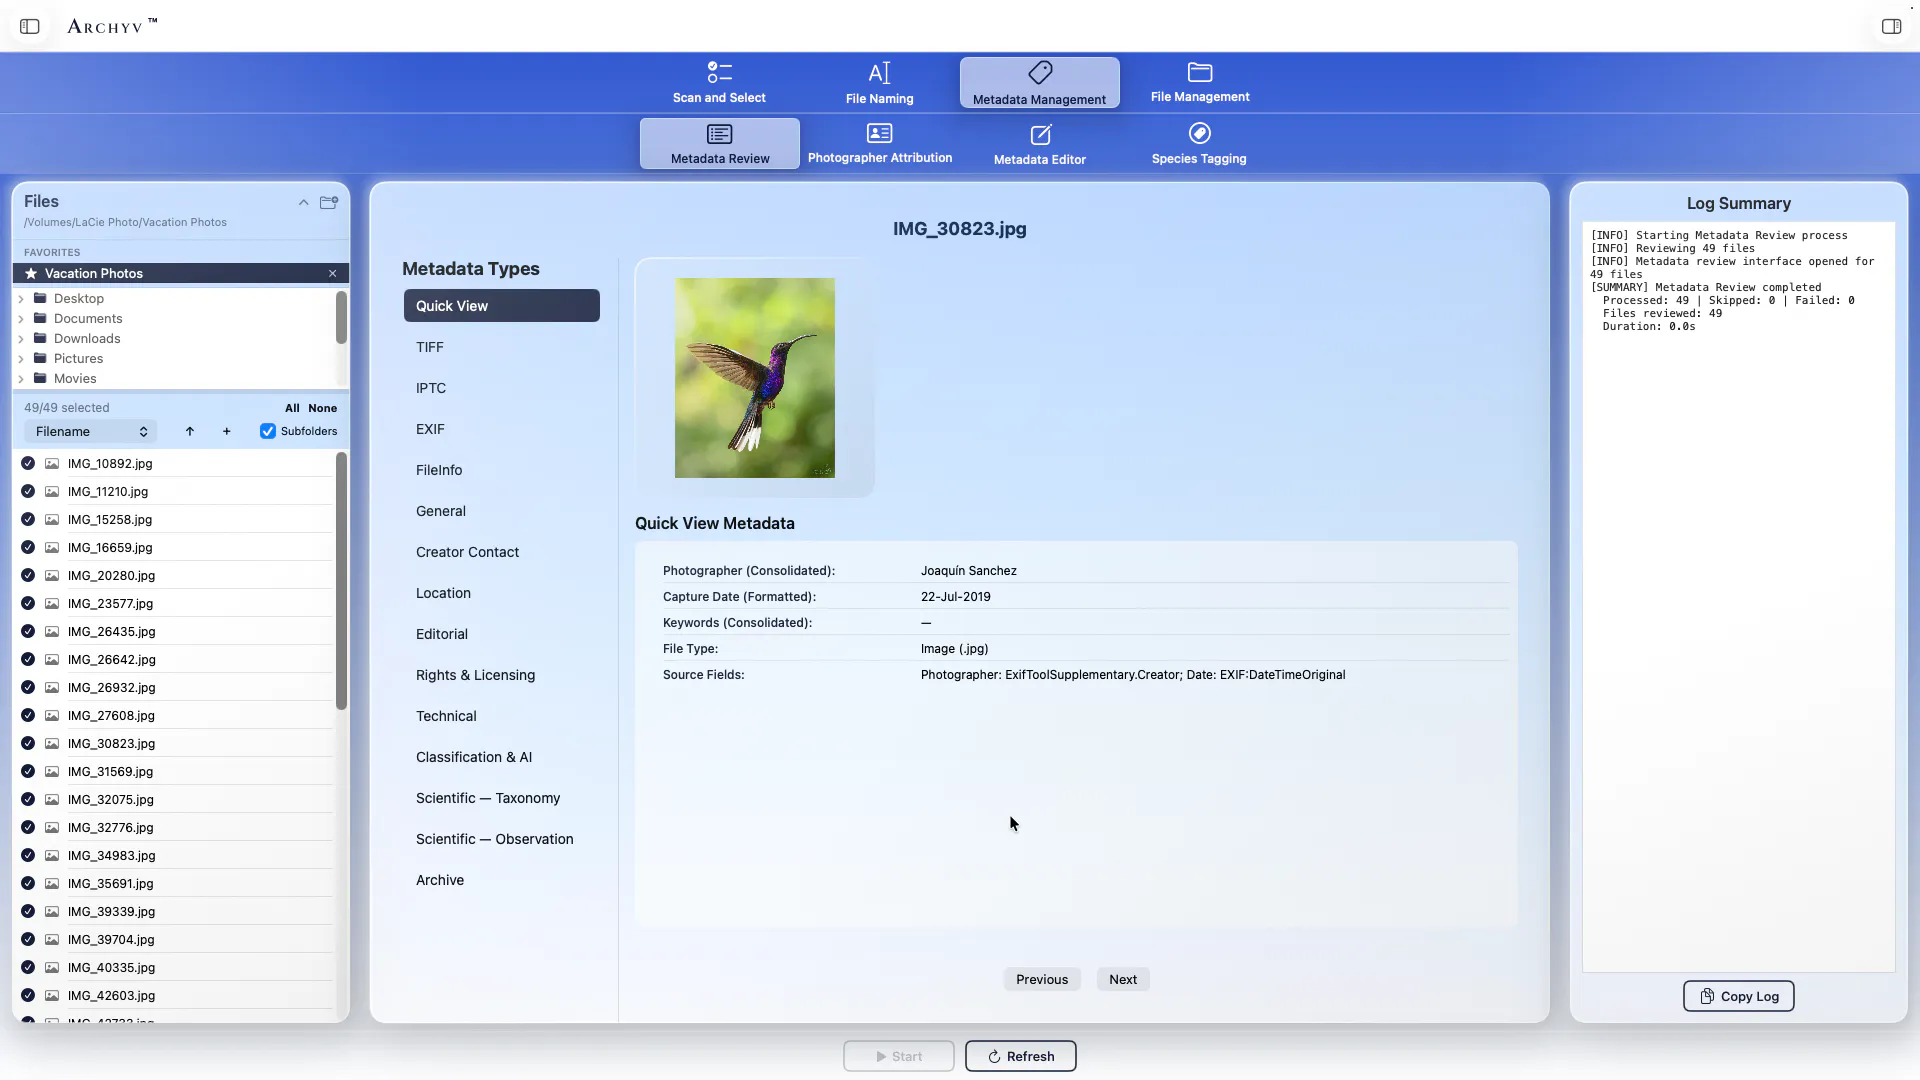Screen dimensions: 1920x1080
Task: Go to Next image
Action: click(x=1123, y=980)
